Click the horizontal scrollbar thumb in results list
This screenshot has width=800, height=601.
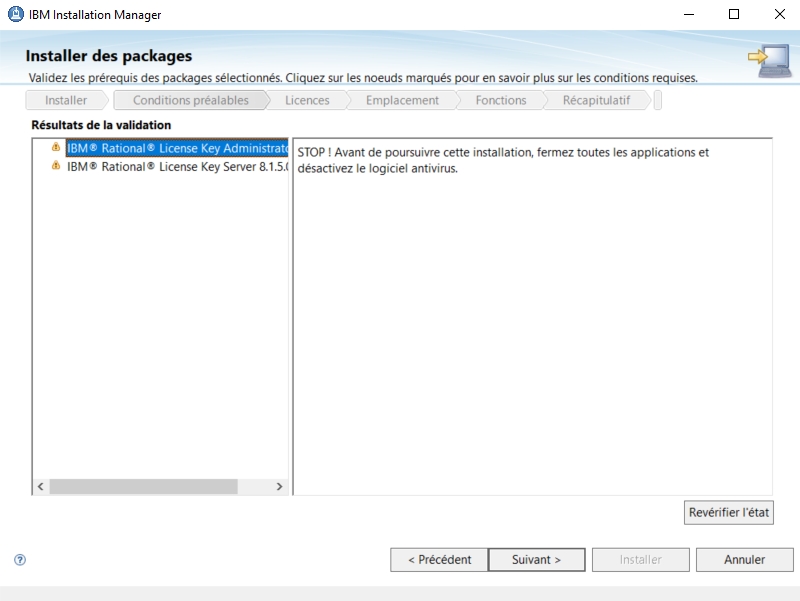[x=143, y=486]
